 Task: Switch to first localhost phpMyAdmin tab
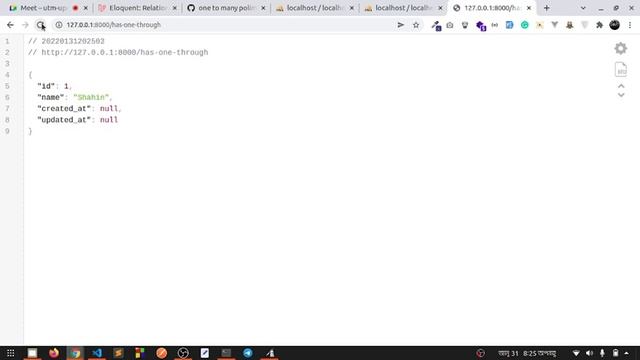point(315,8)
